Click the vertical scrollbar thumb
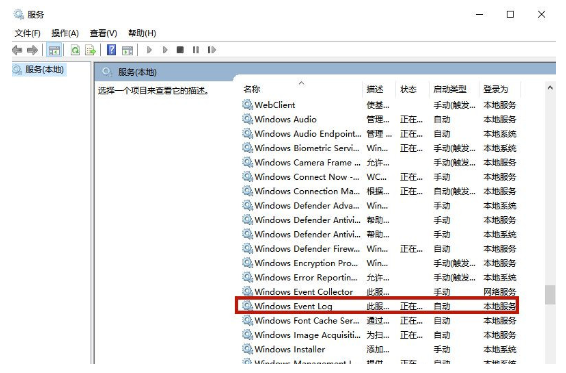Image resolution: width=566 pixels, height=373 pixels. pos(550,295)
